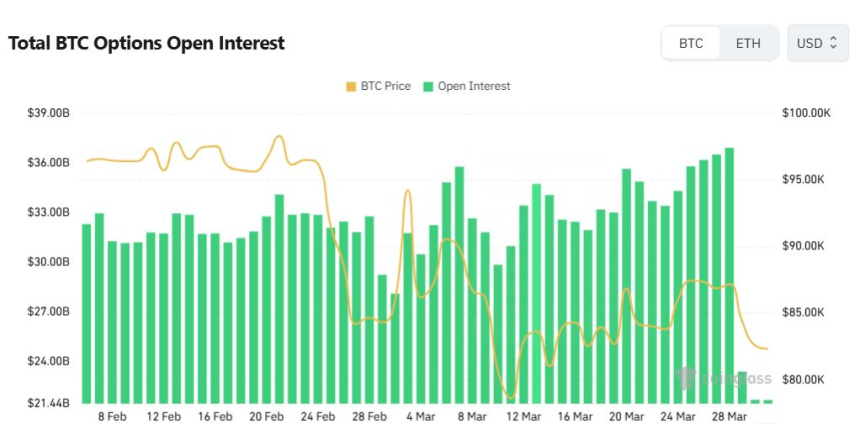The width and height of the screenshot is (860, 424).
Task: Switch to the ETH tab
Action: [748, 43]
